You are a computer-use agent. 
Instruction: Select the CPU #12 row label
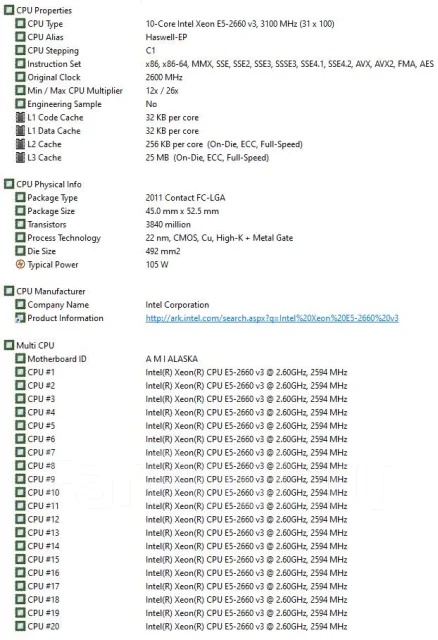pyautogui.click(x=43, y=519)
